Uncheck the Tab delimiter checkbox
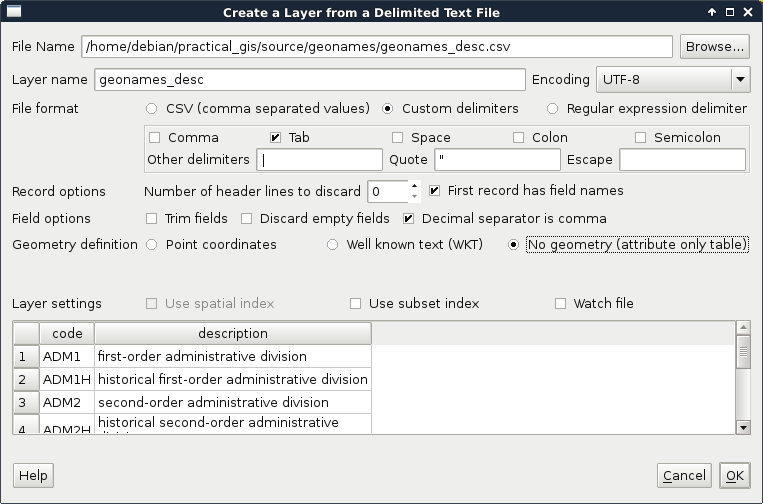Screen dimensions: 763x504 pos(276,138)
